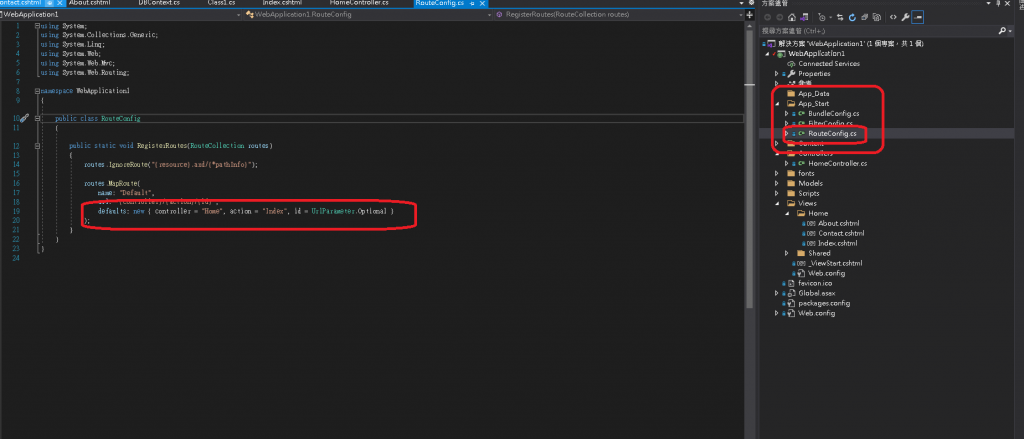
Task: Select _ViewStart.cshtml file
Action: 835,263
